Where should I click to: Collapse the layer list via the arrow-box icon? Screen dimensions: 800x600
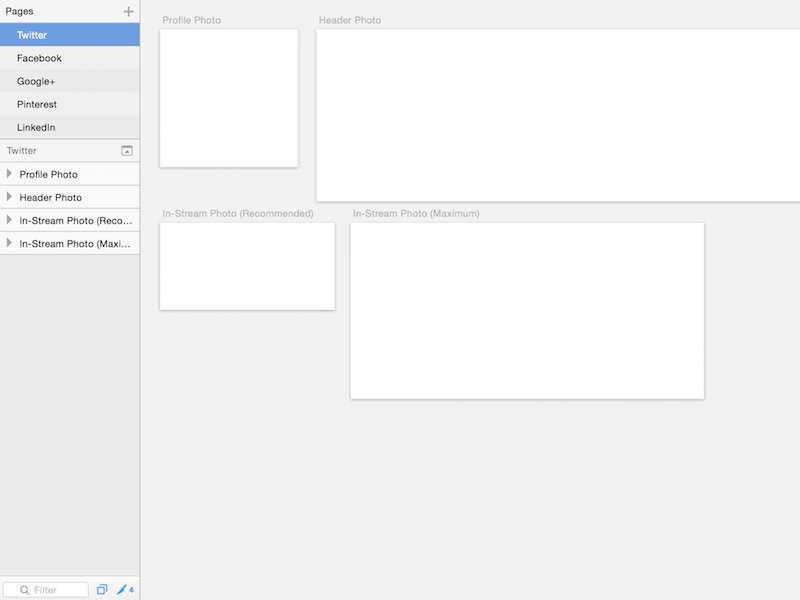(126, 150)
